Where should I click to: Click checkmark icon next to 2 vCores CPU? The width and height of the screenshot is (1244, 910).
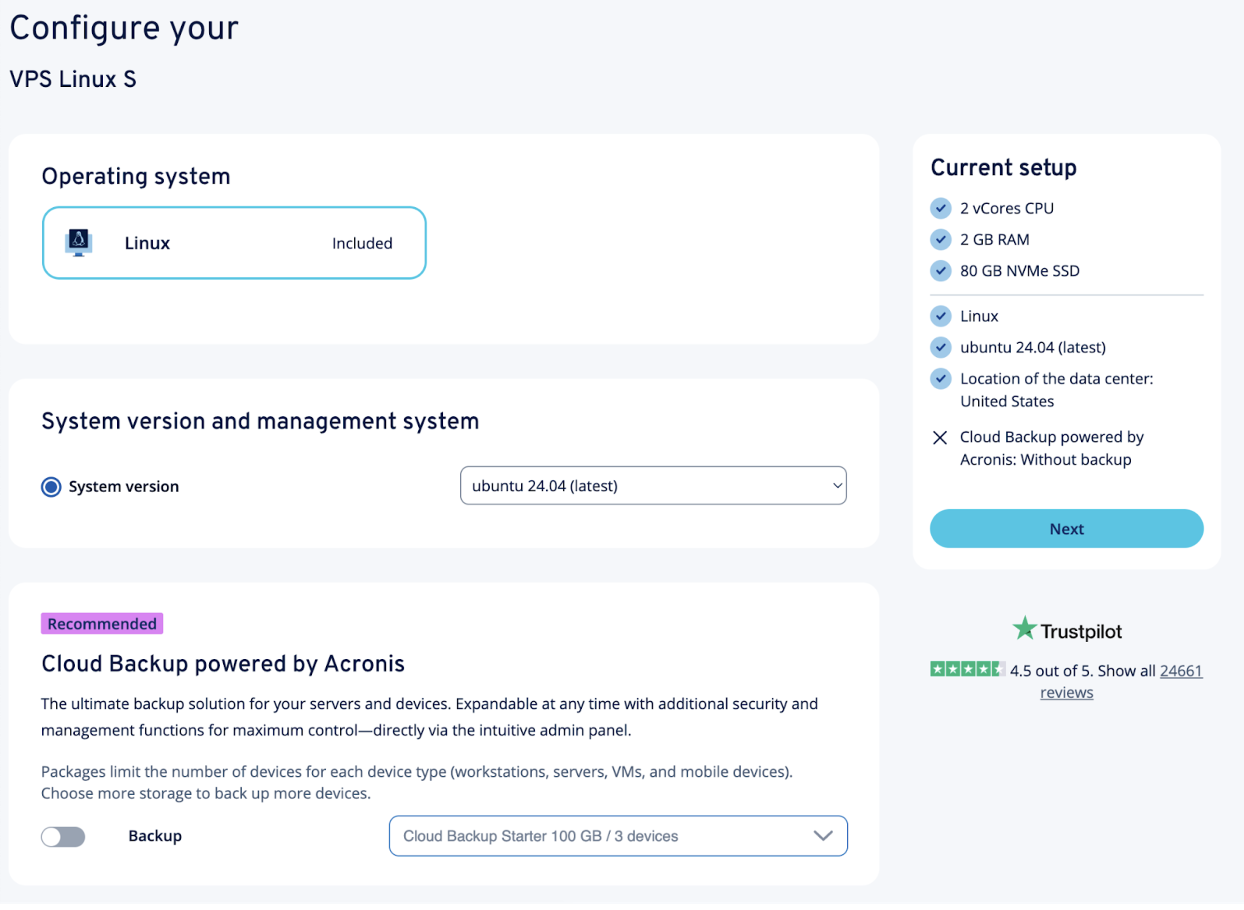point(940,208)
